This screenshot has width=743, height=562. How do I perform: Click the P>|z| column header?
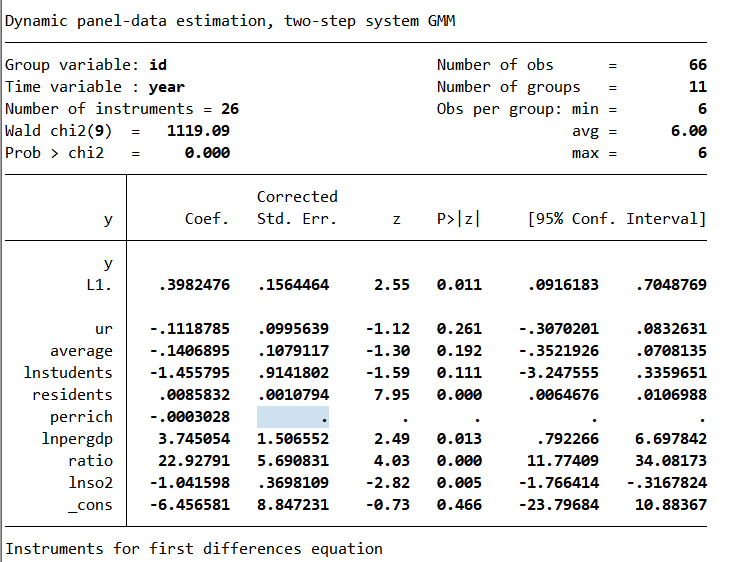[x=458, y=219]
